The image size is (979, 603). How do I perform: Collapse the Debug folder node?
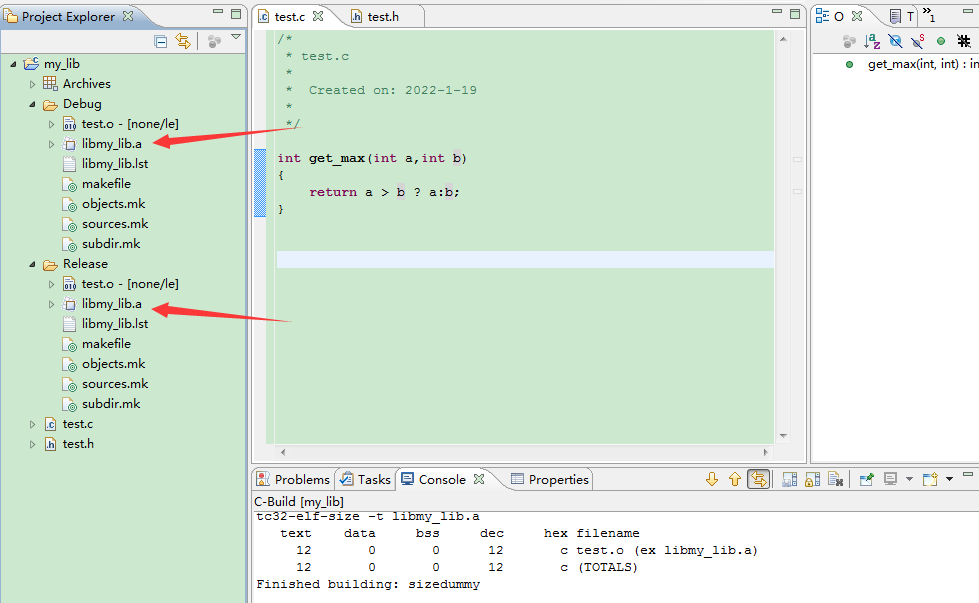pyautogui.click(x=32, y=103)
